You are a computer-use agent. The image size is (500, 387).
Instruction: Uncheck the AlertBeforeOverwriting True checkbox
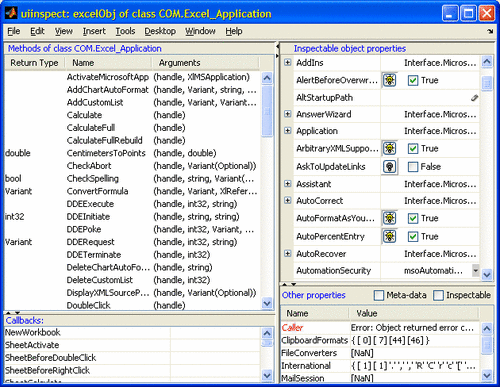[x=413, y=80]
